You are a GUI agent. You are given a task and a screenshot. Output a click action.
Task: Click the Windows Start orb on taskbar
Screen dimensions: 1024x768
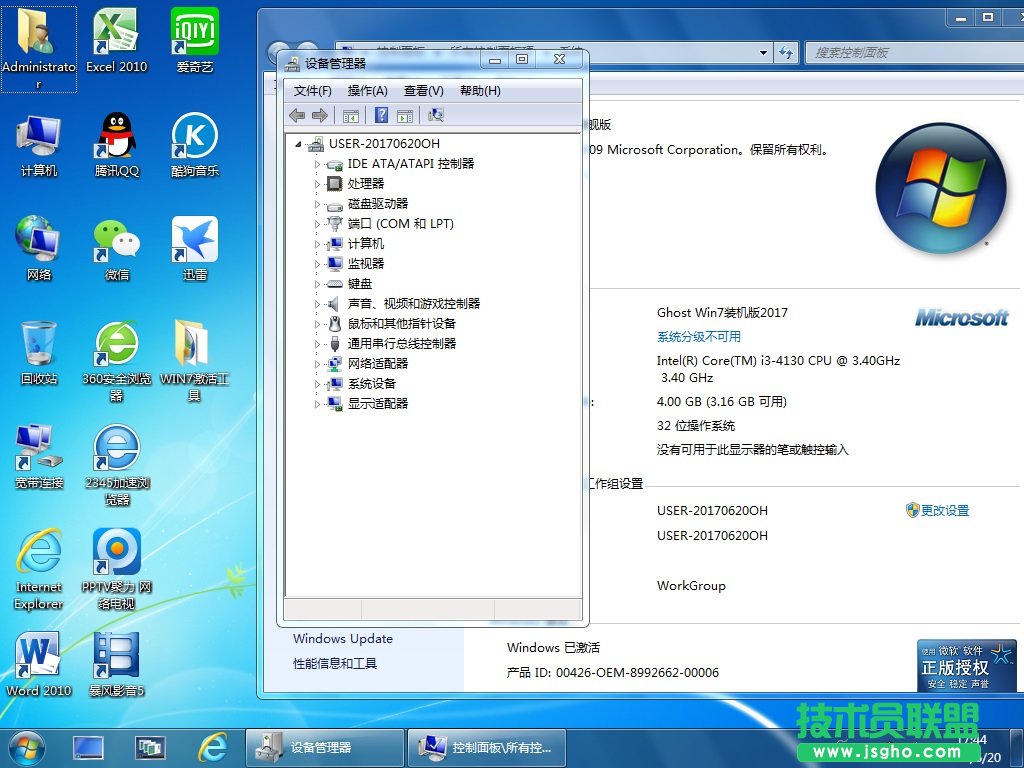(26, 747)
